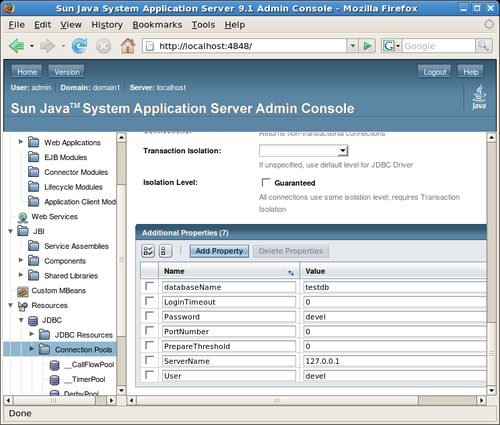Expand the Components tree node
The image size is (500, 425).
(21, 259)
